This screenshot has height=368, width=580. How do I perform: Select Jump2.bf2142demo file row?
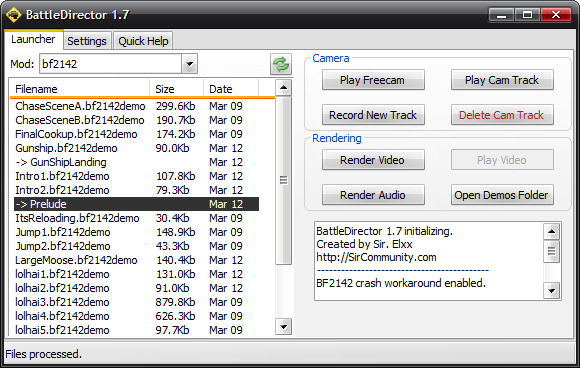pos(136,246)
